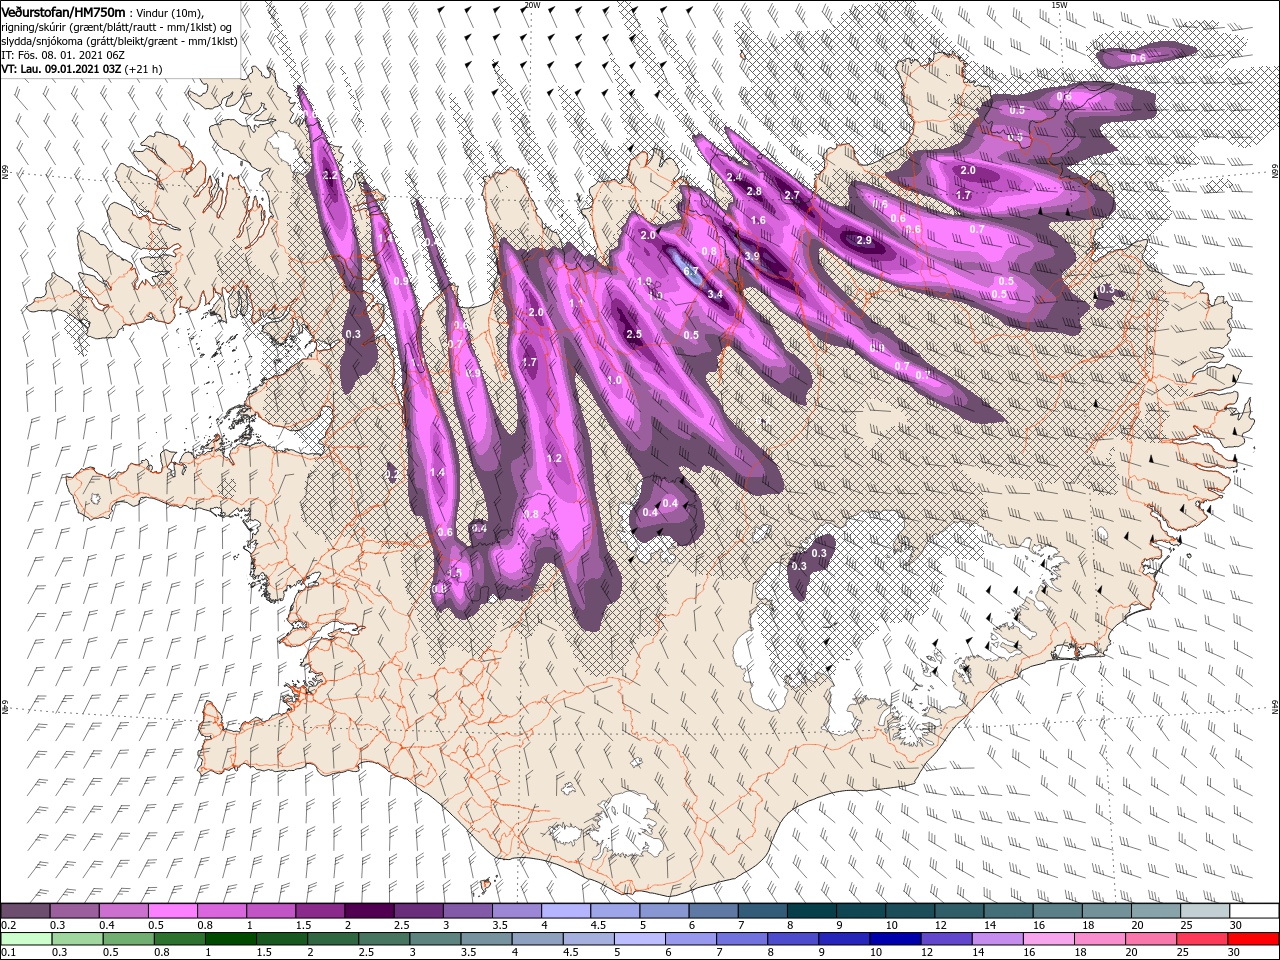The height and width of the screenshot is (960, 1280).
Task: Click the deep blue 10–12 rain legend swatch
Action: coord(894,938)
